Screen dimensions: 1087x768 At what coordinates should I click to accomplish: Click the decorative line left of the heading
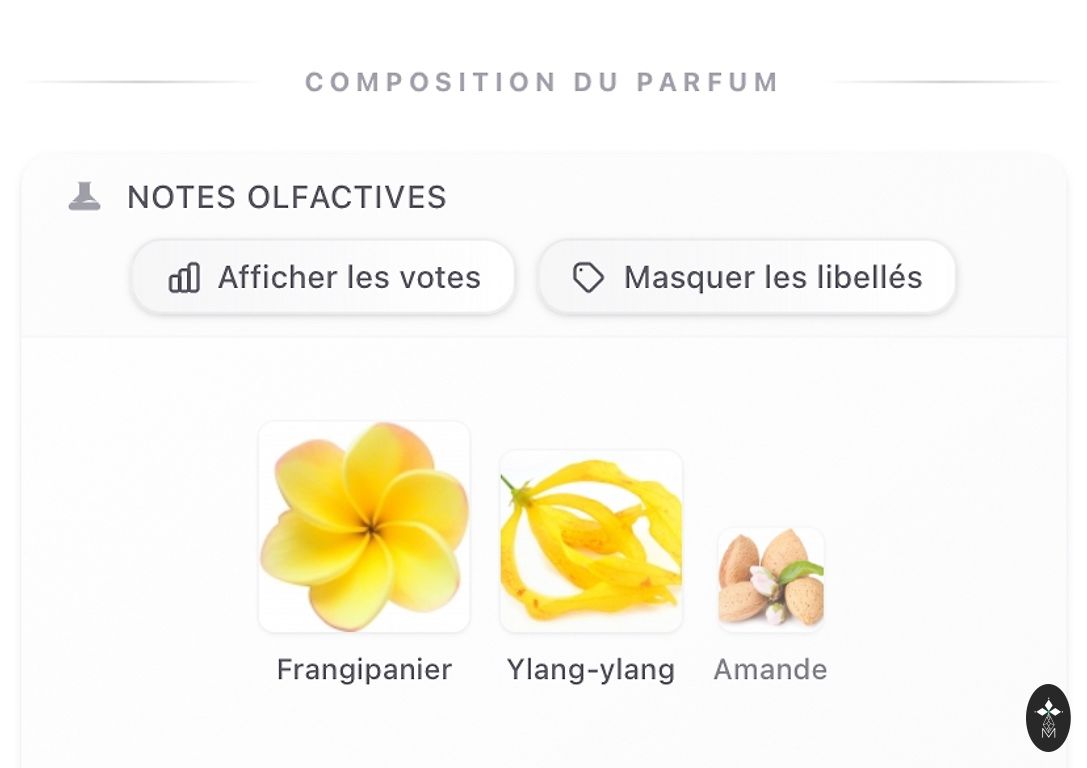pyautogui.click(x=140, y=82)
